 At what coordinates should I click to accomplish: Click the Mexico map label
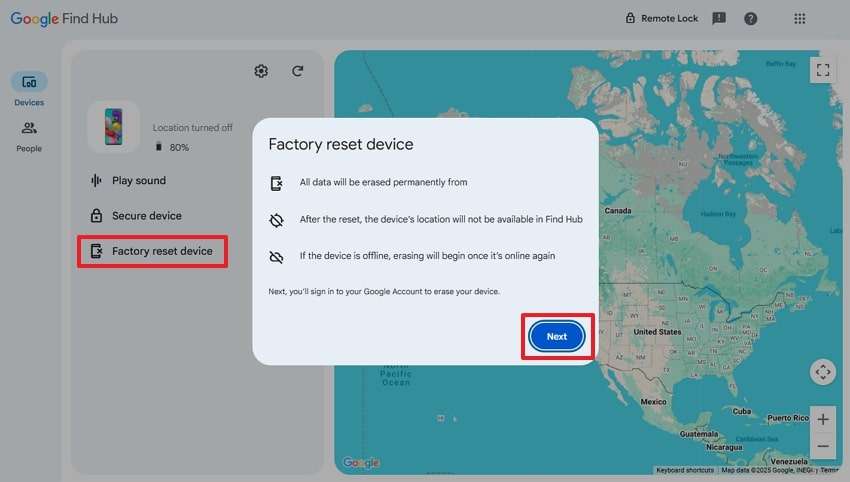click(x=653, y=402)
